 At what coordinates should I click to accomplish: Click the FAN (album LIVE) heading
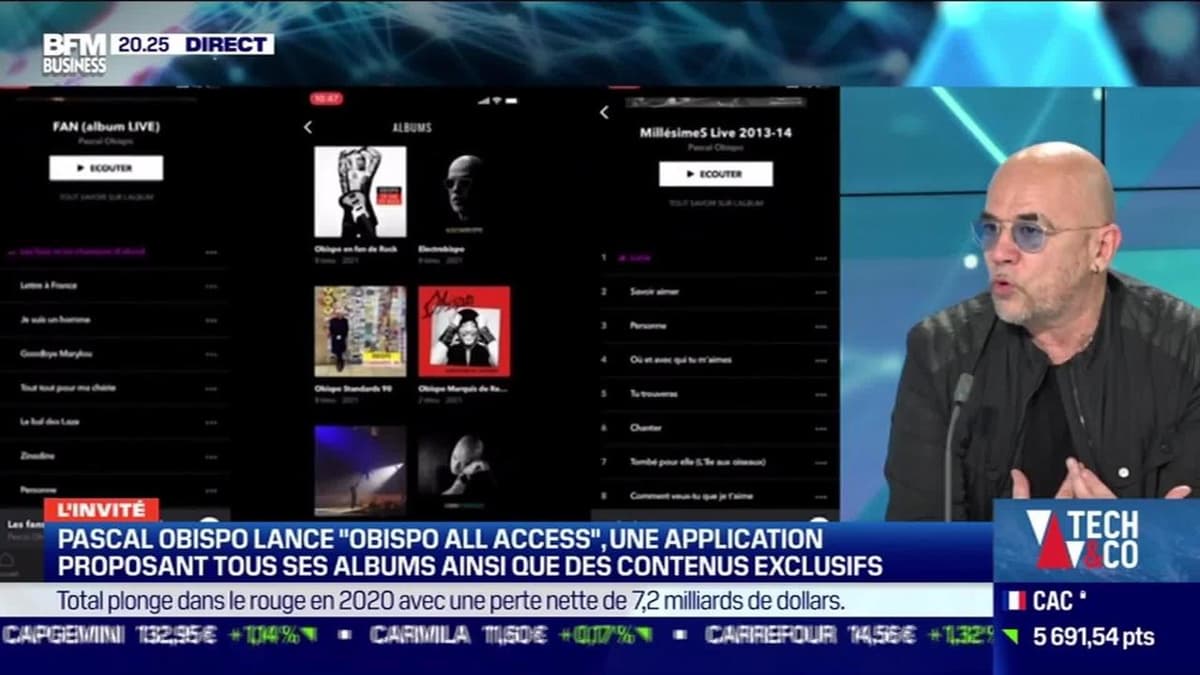[106, 126]
